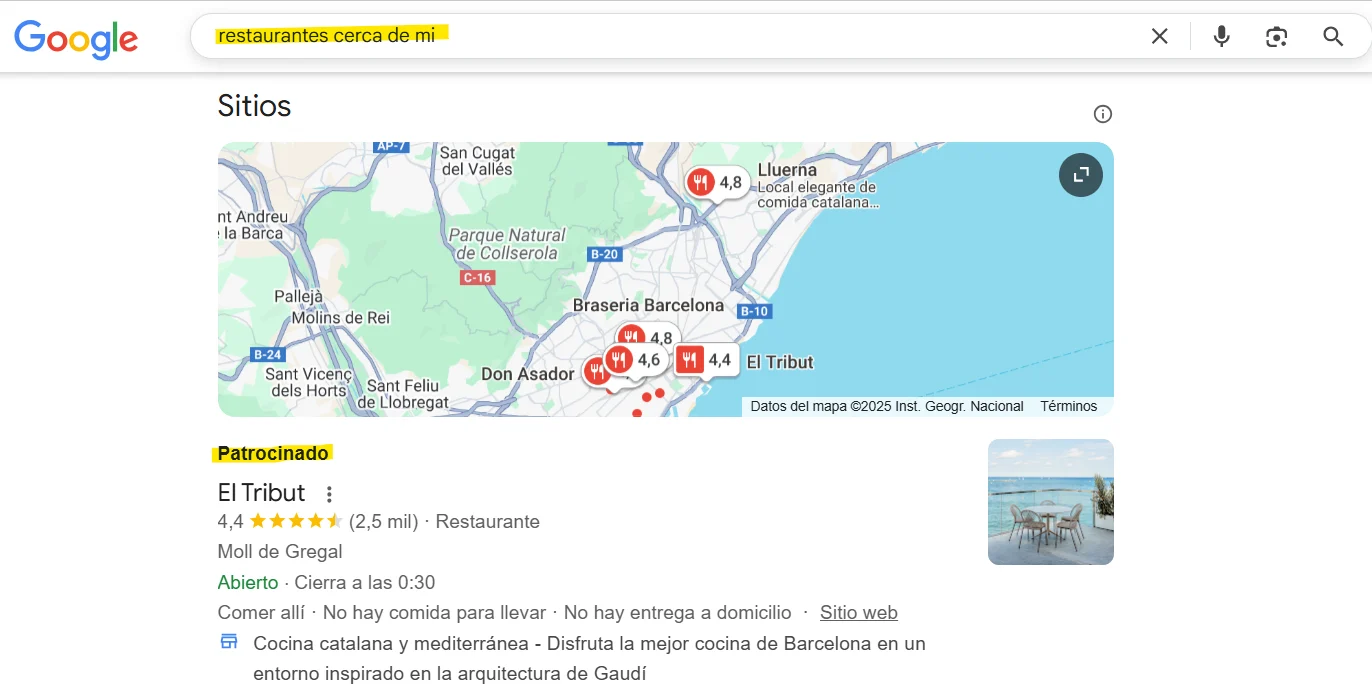Click the storefront icon beside Cocina catalana description
The height and width of the screenshot is (696, 1372).
click(229, 642)
